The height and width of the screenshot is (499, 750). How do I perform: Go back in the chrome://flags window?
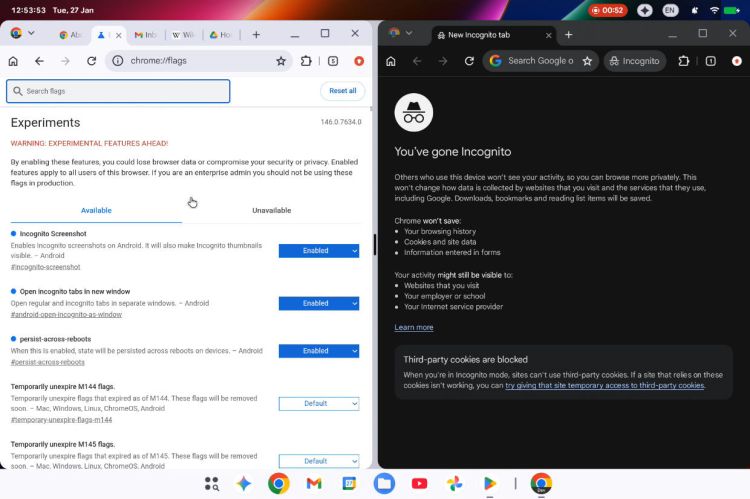39,61
